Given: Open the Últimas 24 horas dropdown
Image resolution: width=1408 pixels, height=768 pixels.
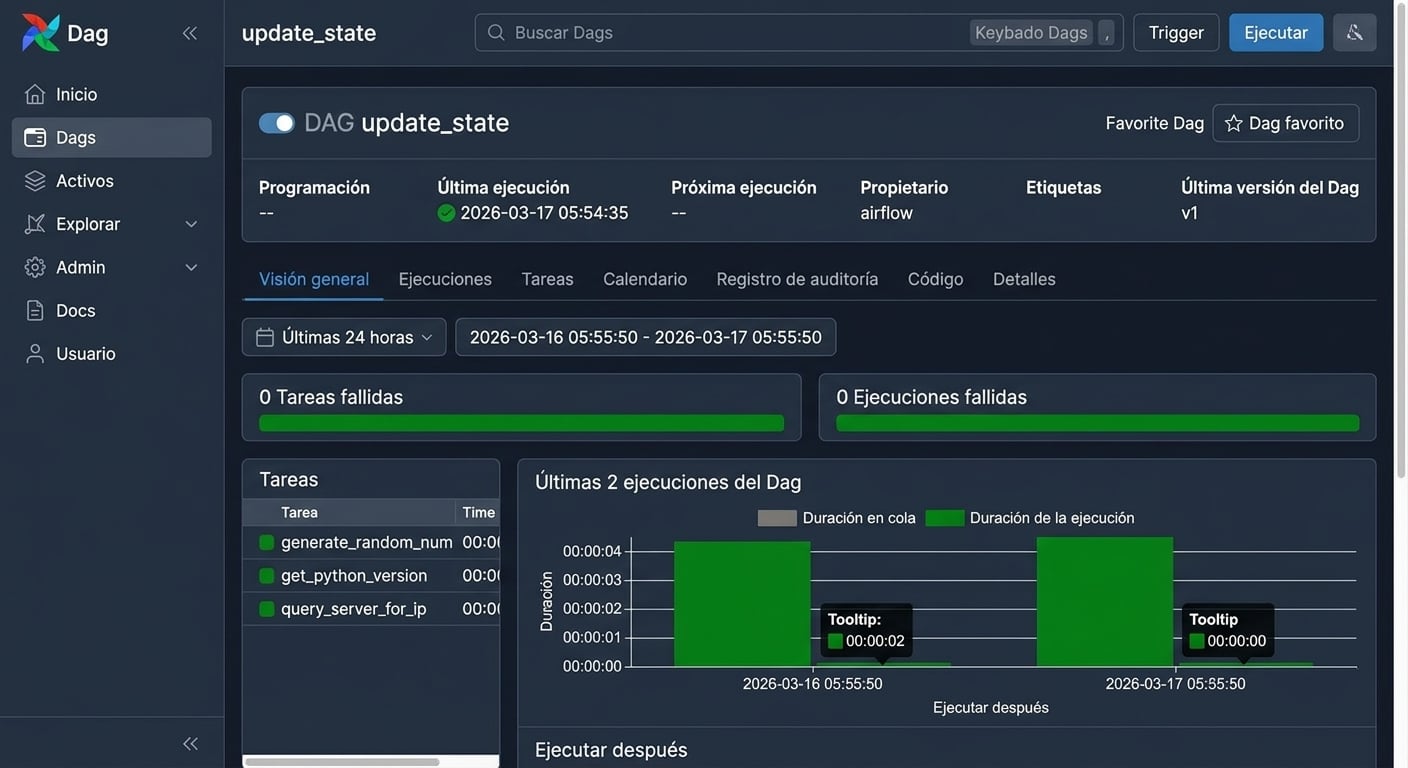Looking at the screenshot, I should 344,337.
